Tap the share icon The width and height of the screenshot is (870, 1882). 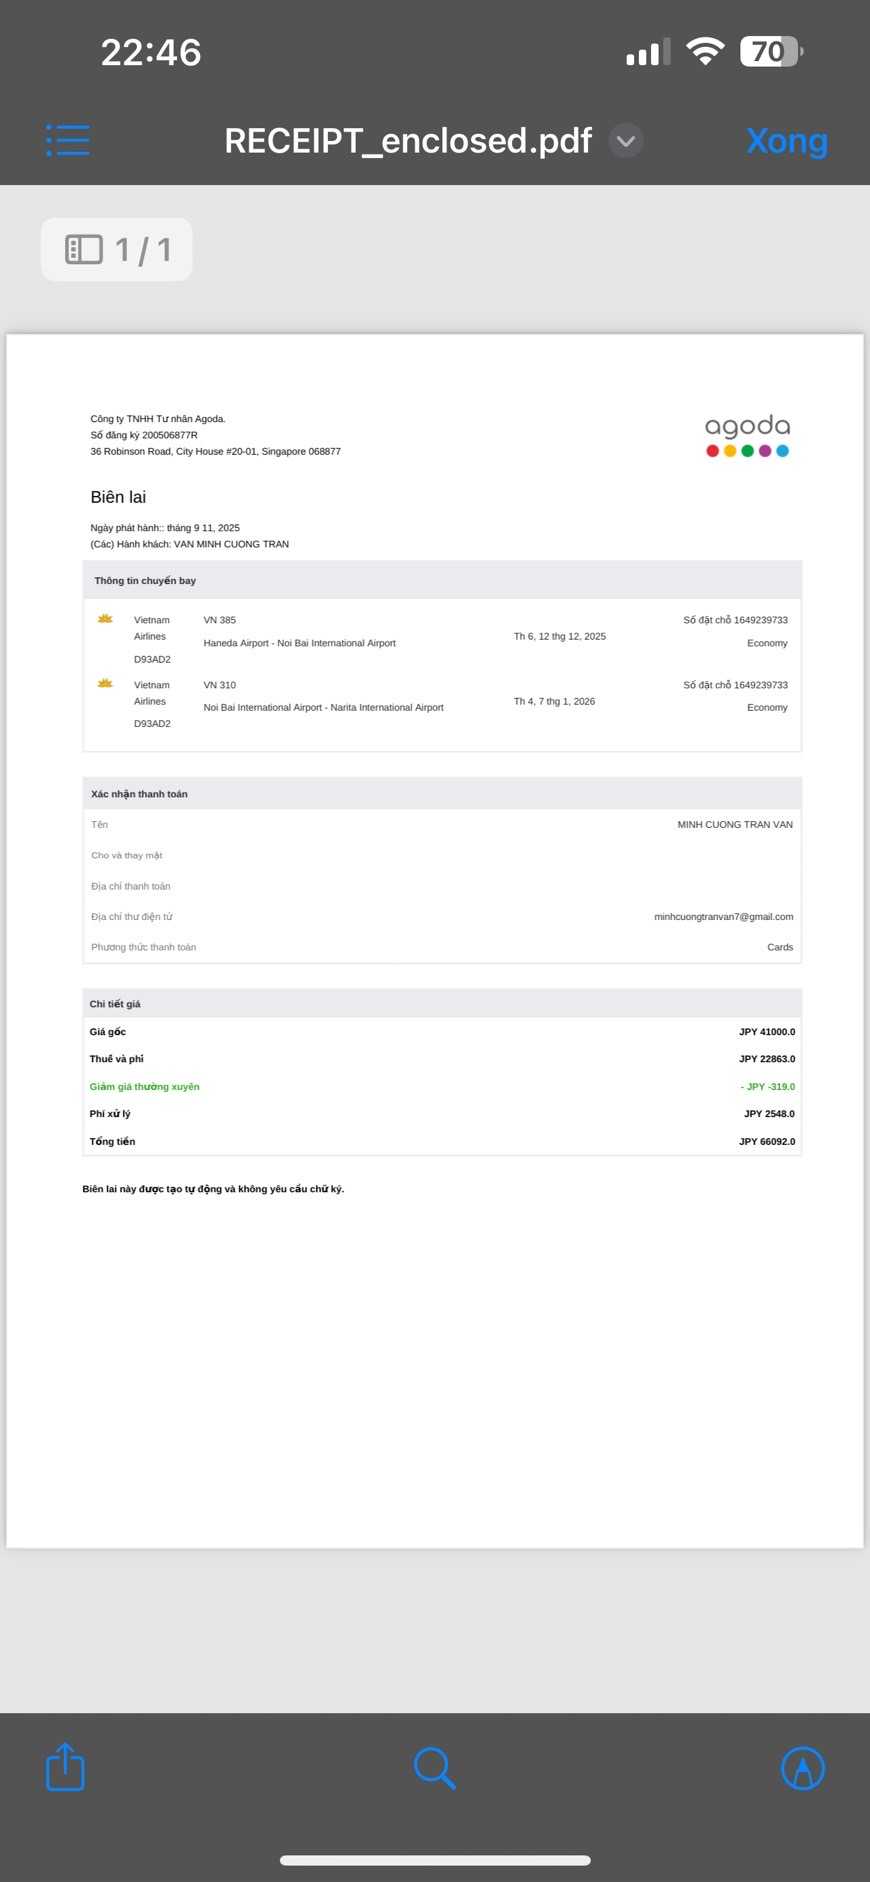(66, 1767)
